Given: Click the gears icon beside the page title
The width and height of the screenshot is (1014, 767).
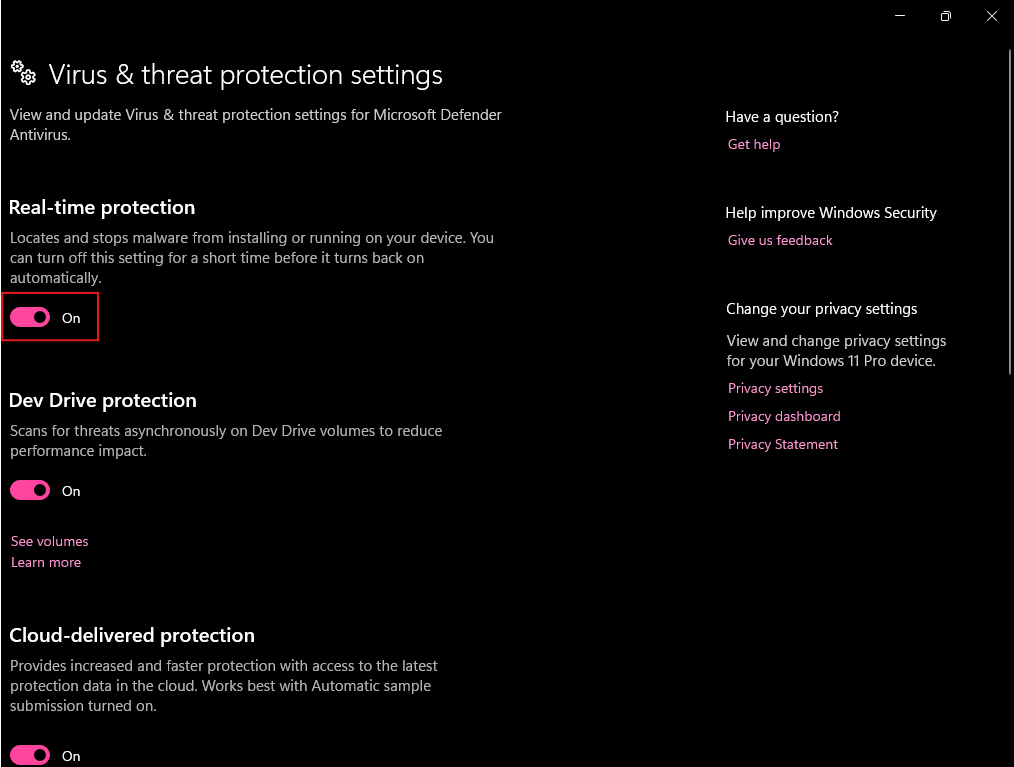Looking at the screenshot, I should pyautogui.click(x=23, y=72).
